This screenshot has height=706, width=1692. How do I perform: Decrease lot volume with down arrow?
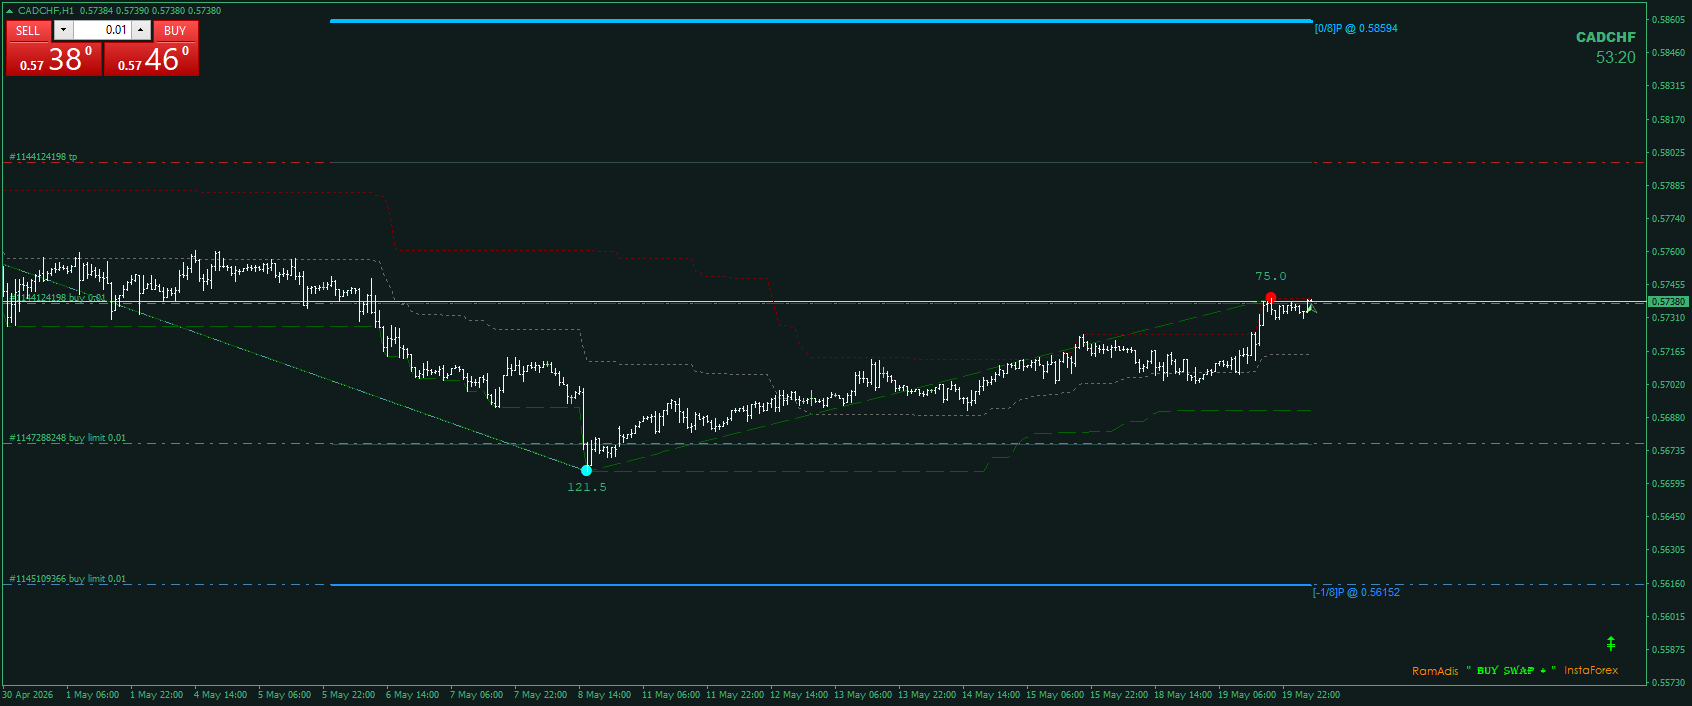[63, 30]
